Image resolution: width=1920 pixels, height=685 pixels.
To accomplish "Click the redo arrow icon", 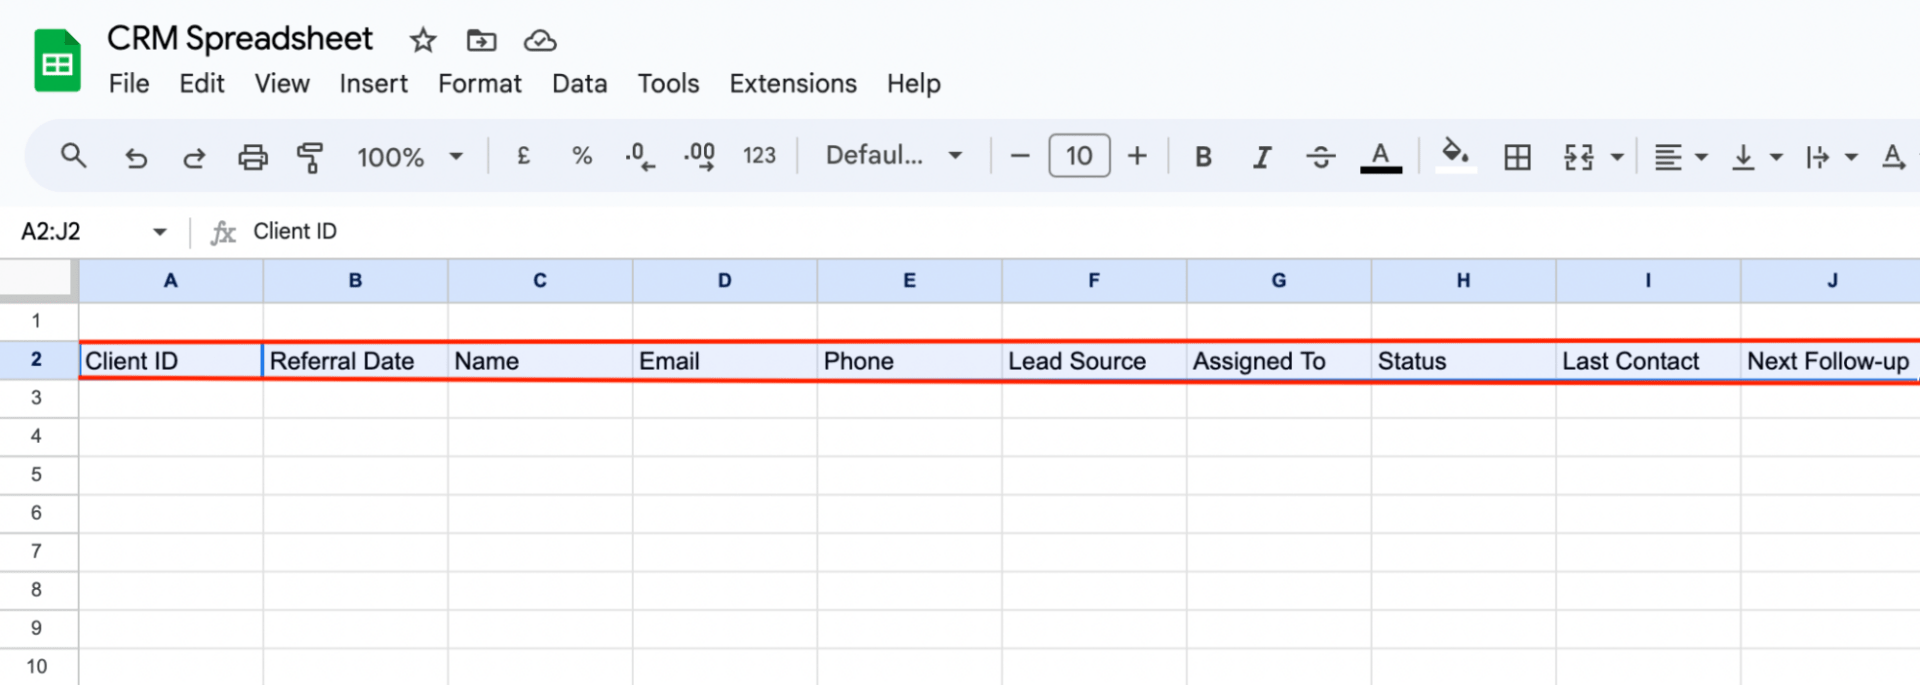I will coord(194,157).
